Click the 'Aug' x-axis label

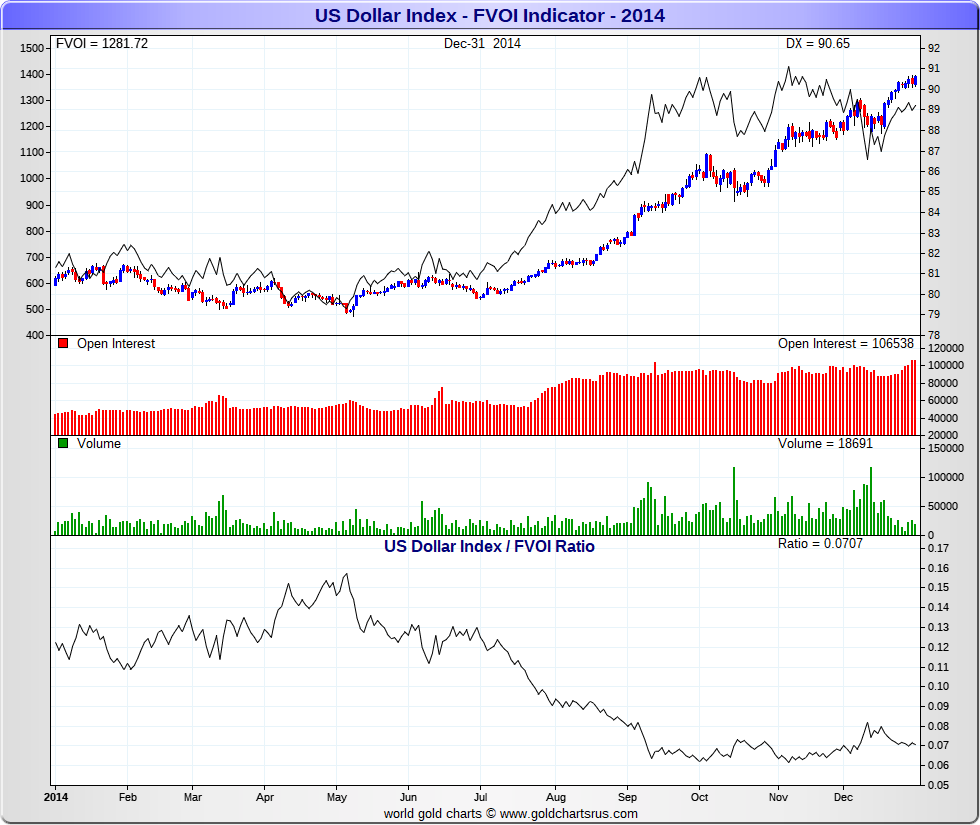pos(556,798)
